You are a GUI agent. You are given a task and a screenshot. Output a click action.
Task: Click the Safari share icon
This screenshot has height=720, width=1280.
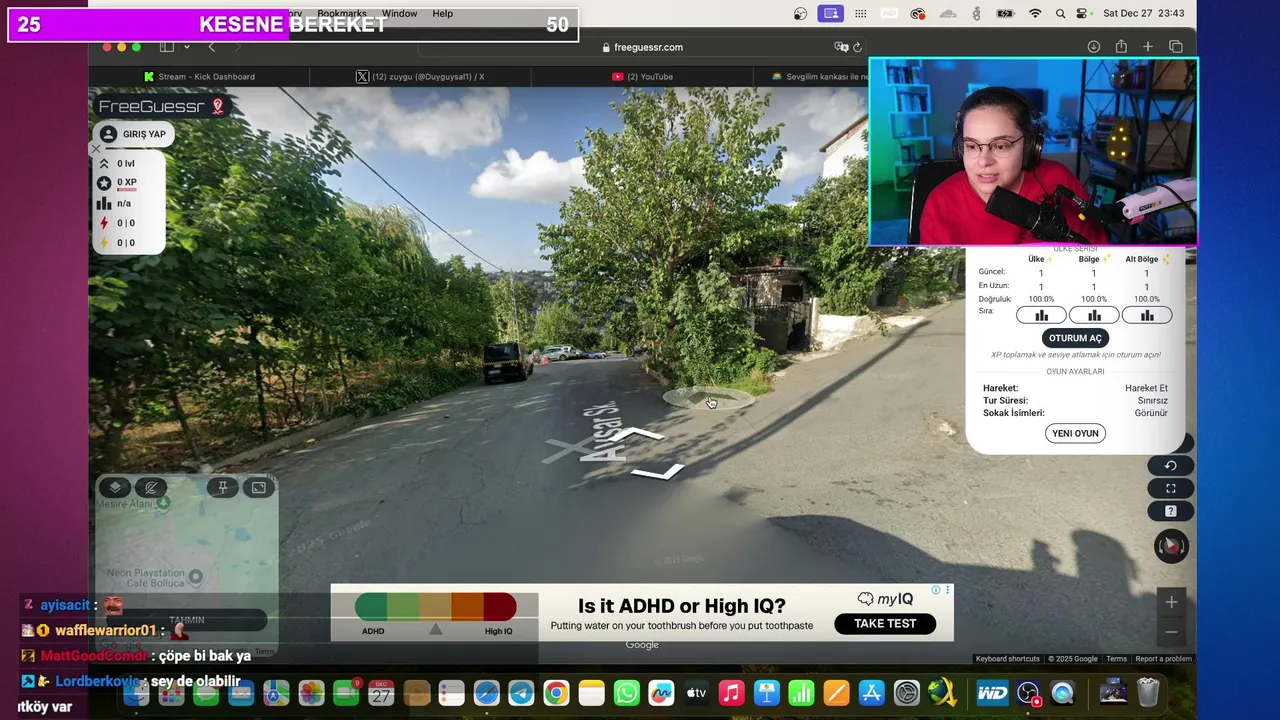[1121, 47]
